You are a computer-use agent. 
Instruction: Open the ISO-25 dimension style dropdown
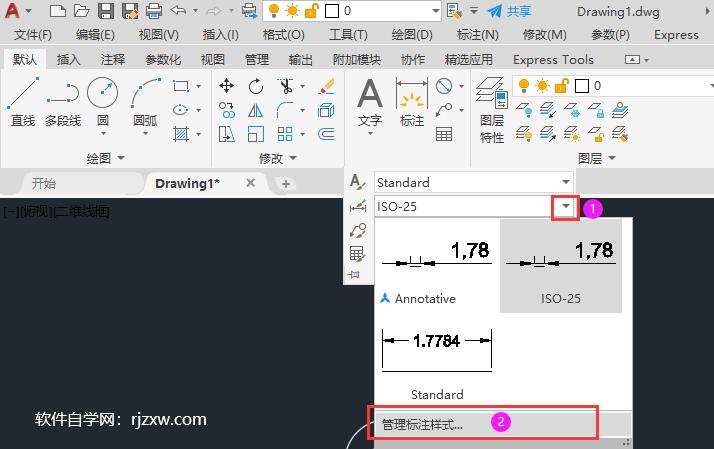pos(566,206)
